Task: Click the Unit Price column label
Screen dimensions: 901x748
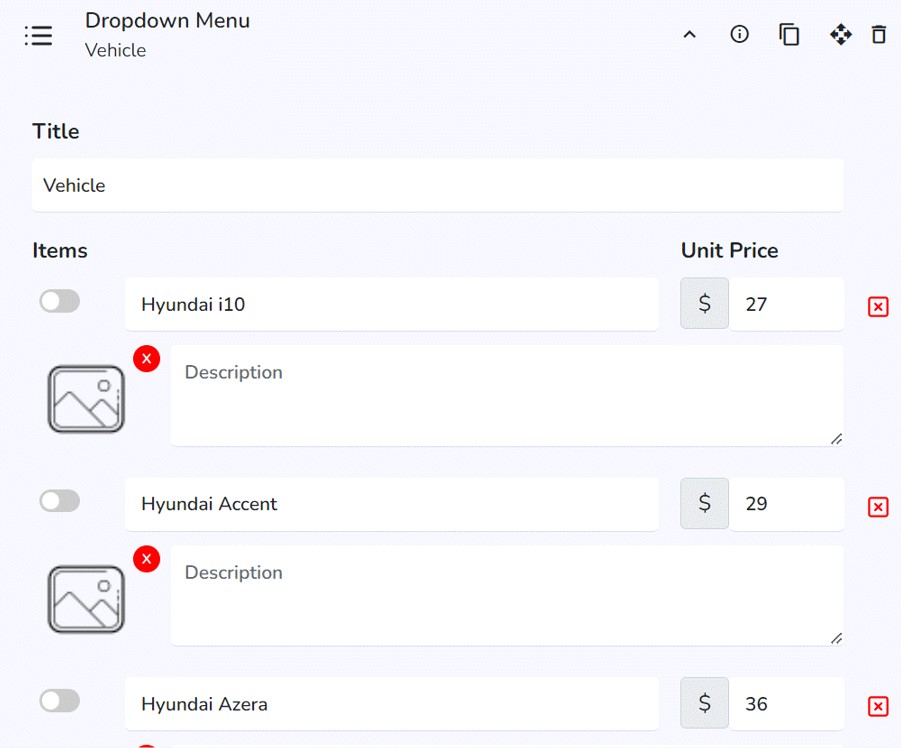Action: (730, 250)
